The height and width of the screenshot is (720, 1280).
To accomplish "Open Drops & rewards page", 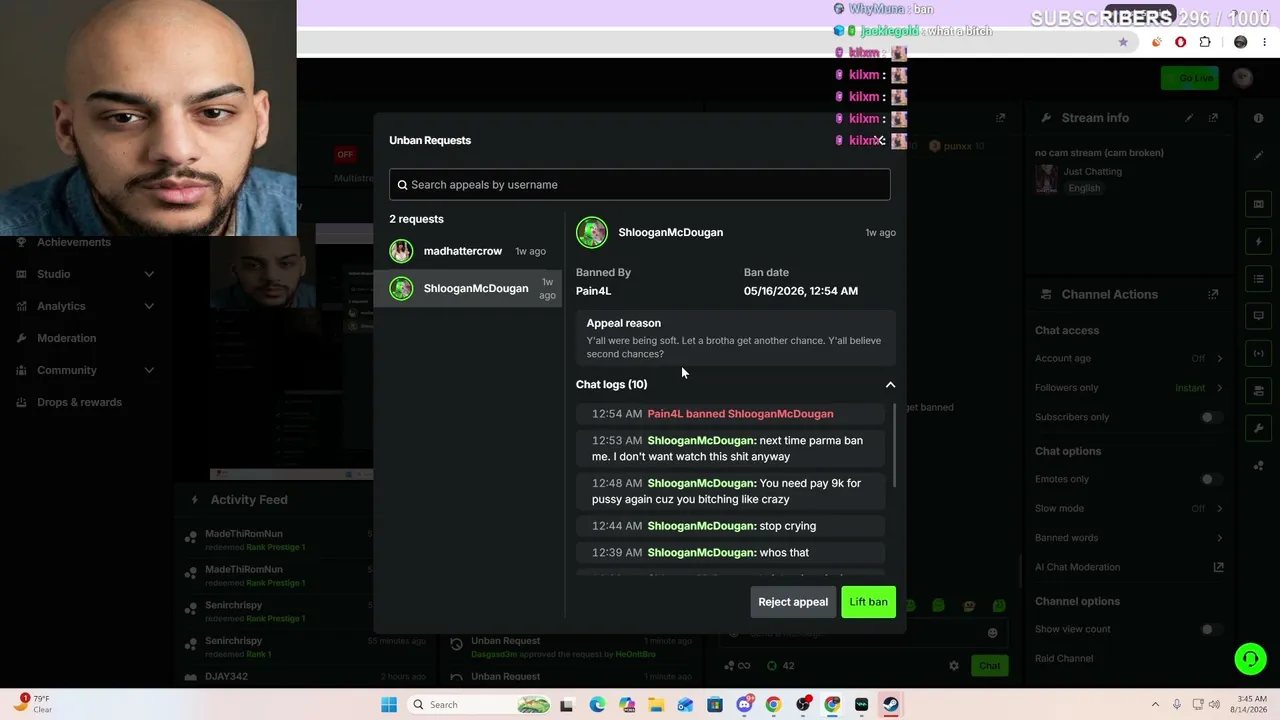I will [x=79, y=402].
